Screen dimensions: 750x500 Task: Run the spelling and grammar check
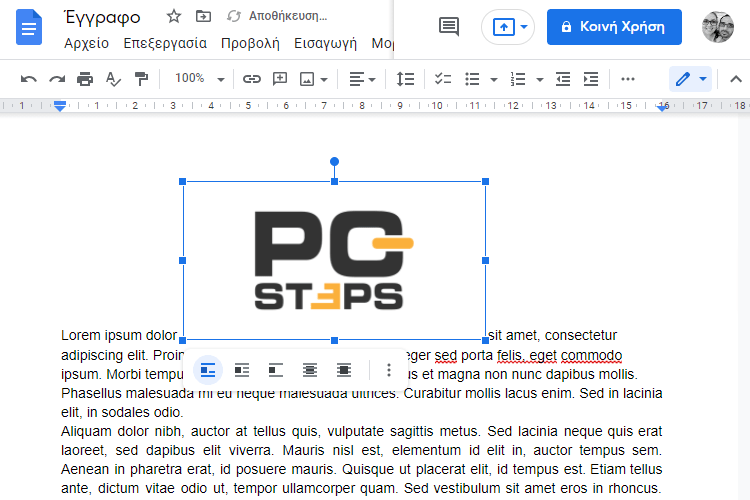113,79
